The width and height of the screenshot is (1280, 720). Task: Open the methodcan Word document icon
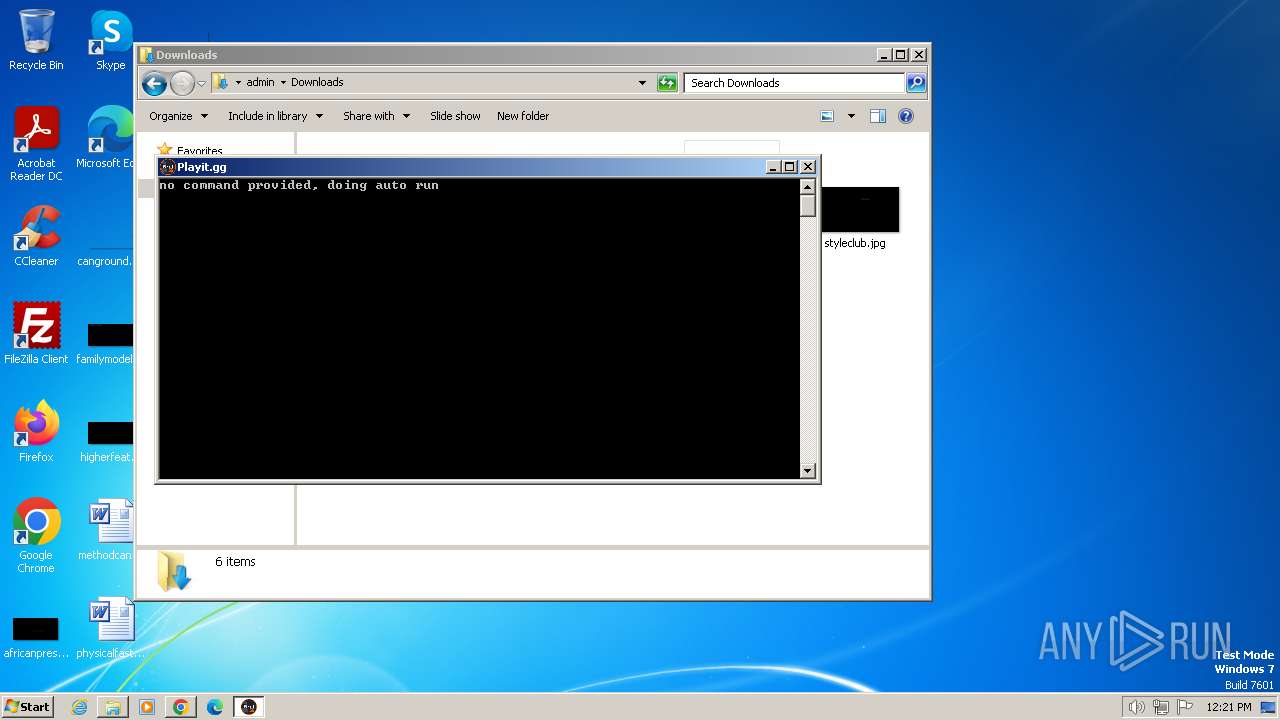[x=108, y=530]
